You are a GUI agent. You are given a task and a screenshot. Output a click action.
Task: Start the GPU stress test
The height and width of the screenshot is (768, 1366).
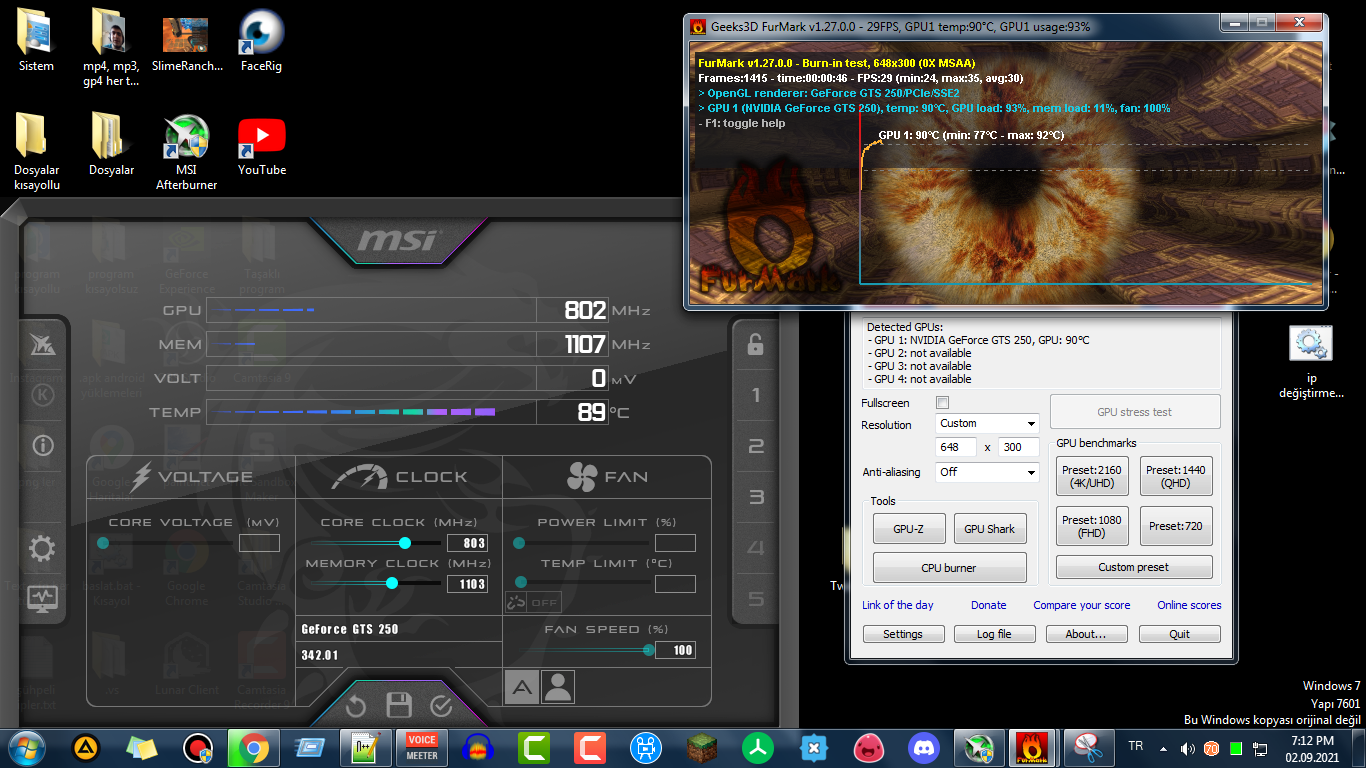point(1135,412)
